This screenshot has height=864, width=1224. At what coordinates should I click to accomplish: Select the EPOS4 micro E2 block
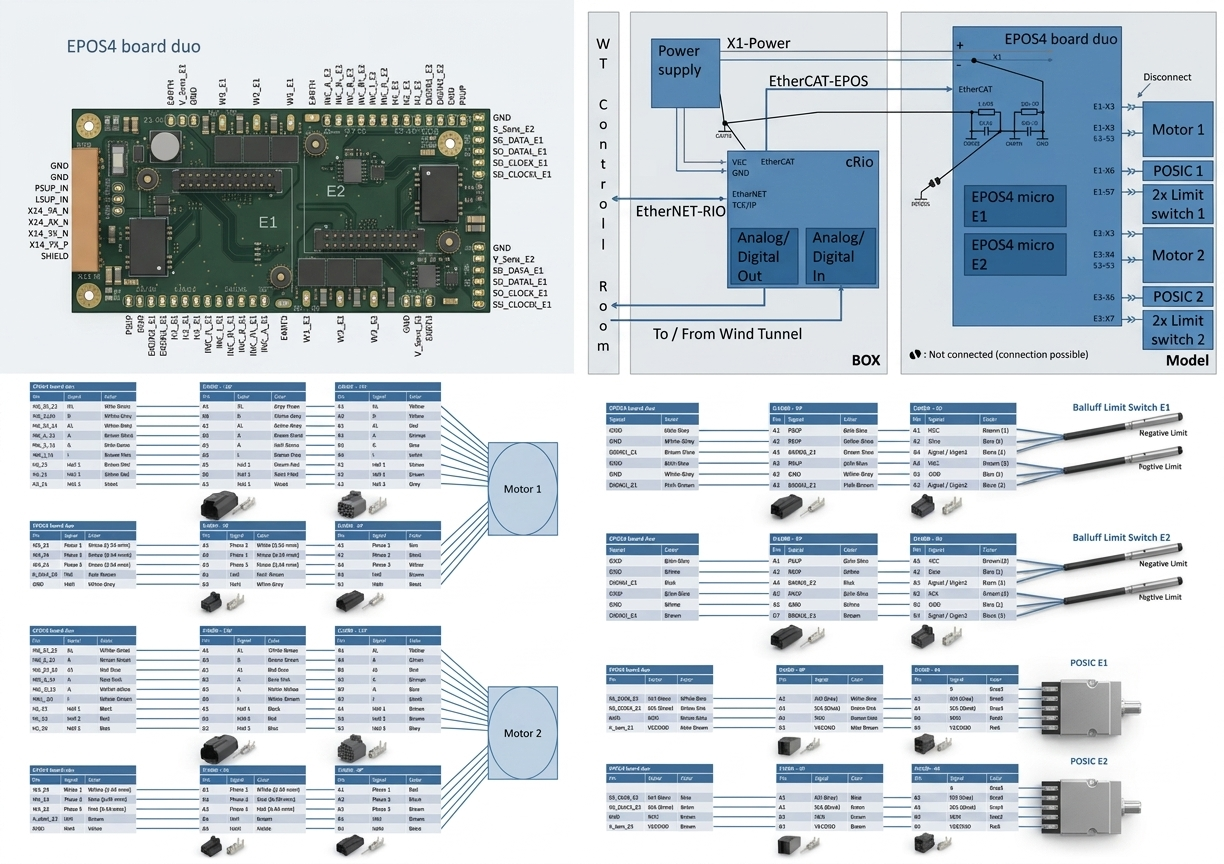point(1015,254)
